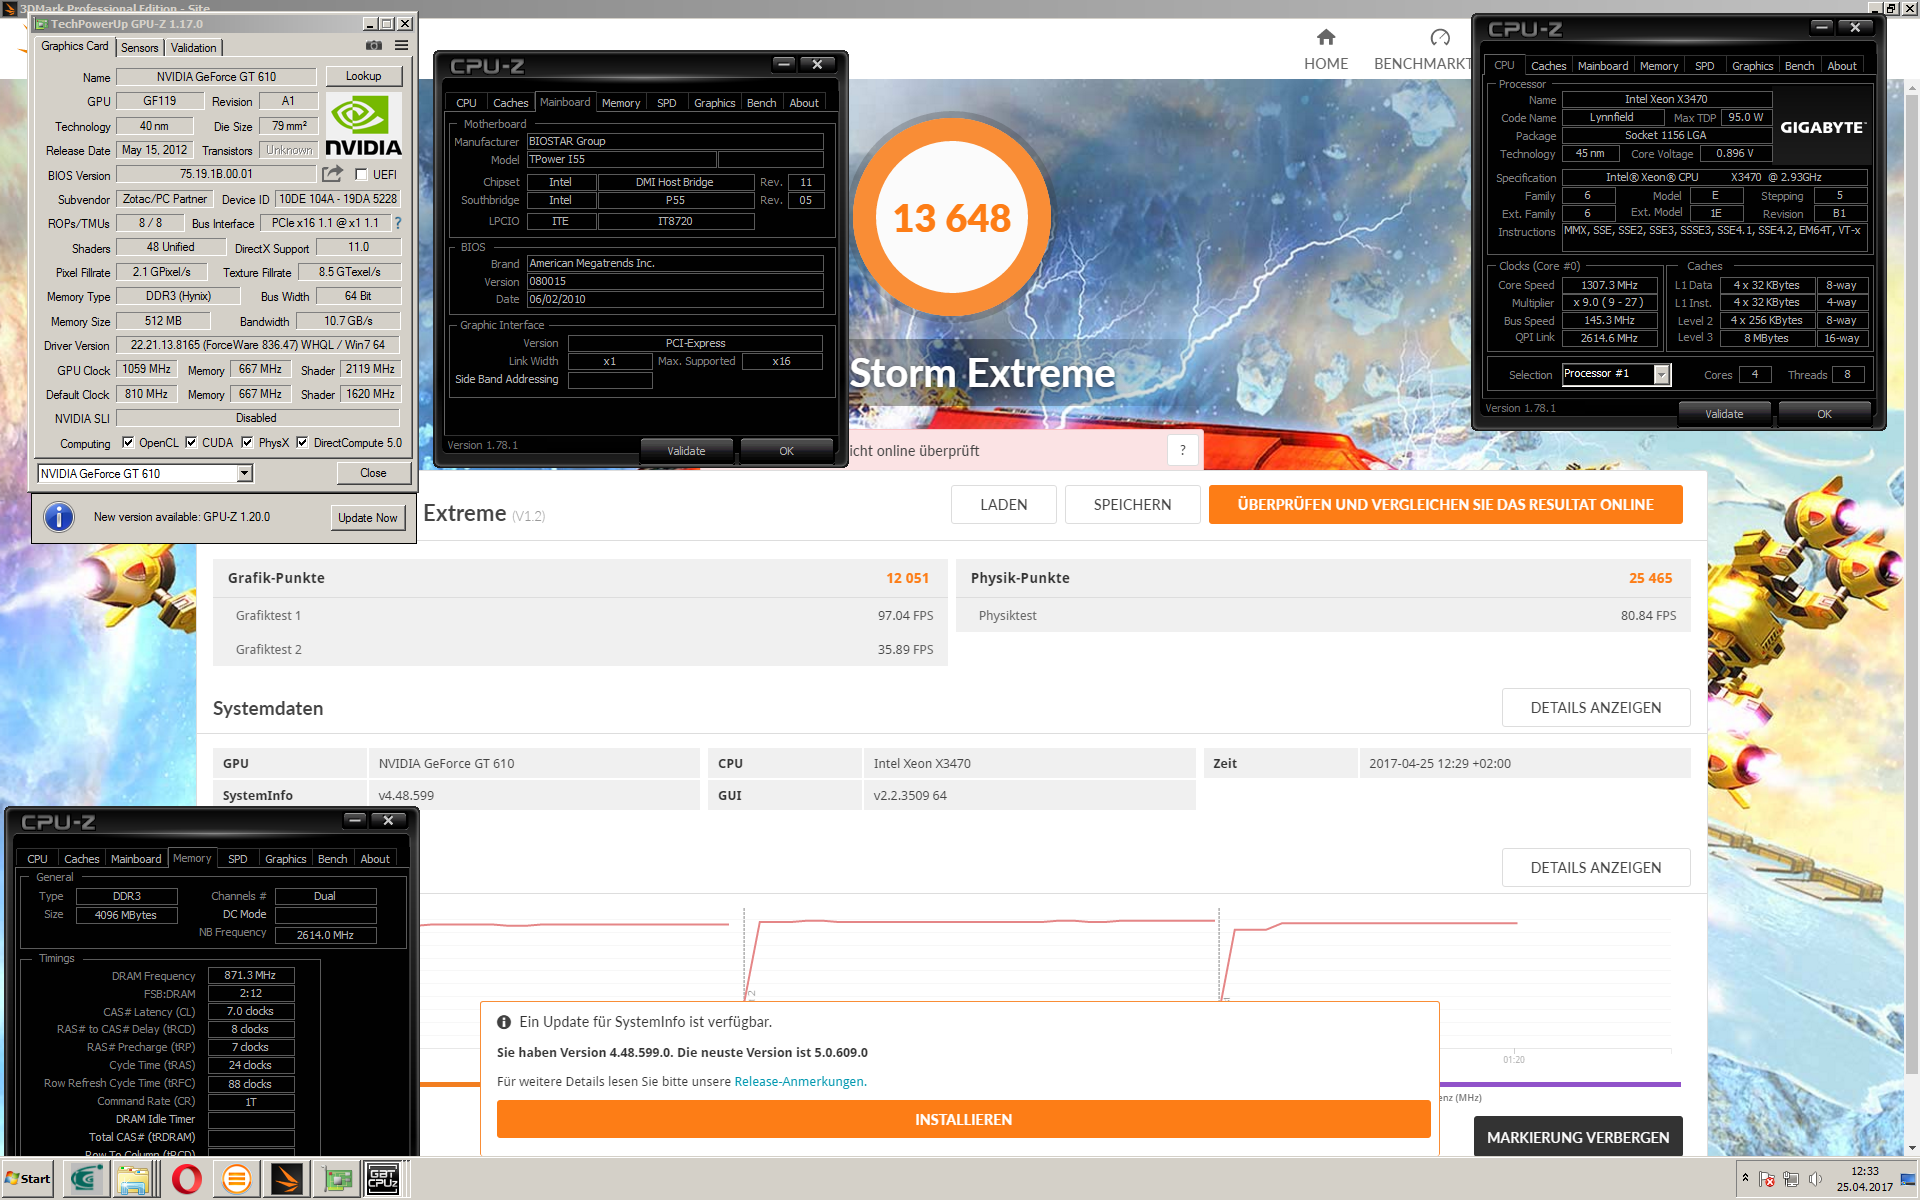
Task: Click the Grafiktest 1 result row
Action: [580, 616]
